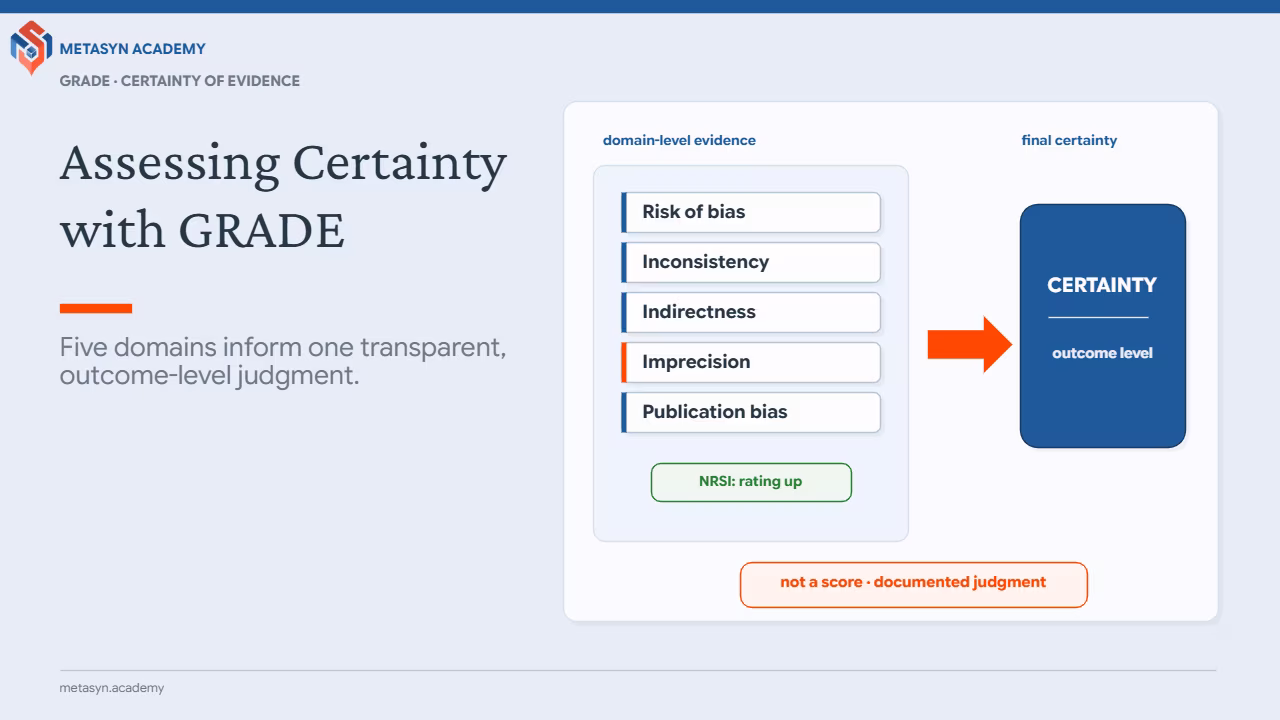Click the 'domain-level evidence' label
Screen dimensions: 1280x720
point(679,141)
